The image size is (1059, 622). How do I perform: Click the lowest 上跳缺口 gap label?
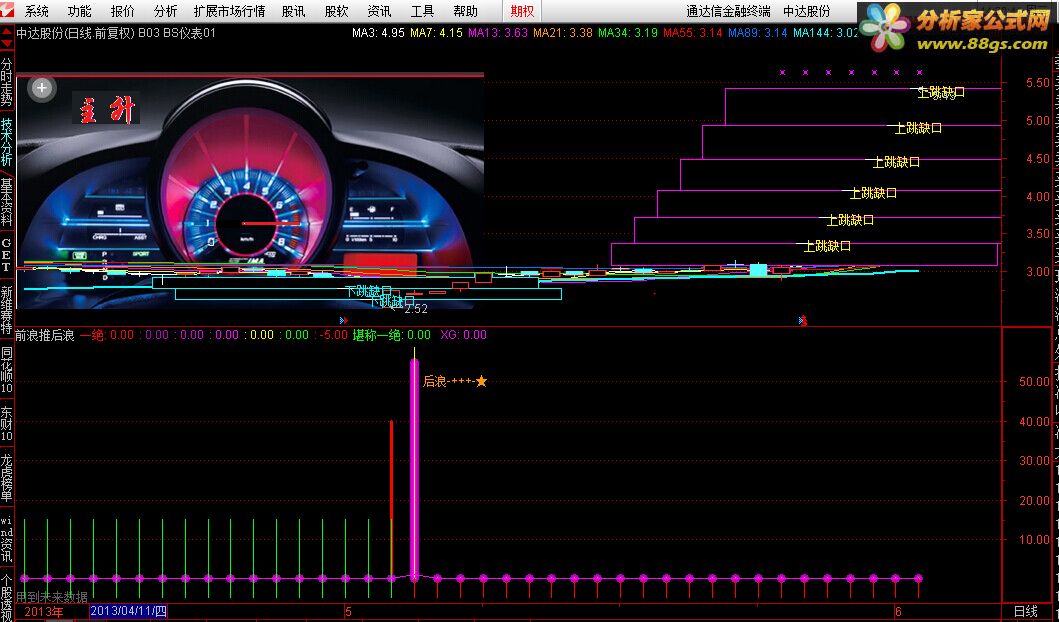(827, 247)
